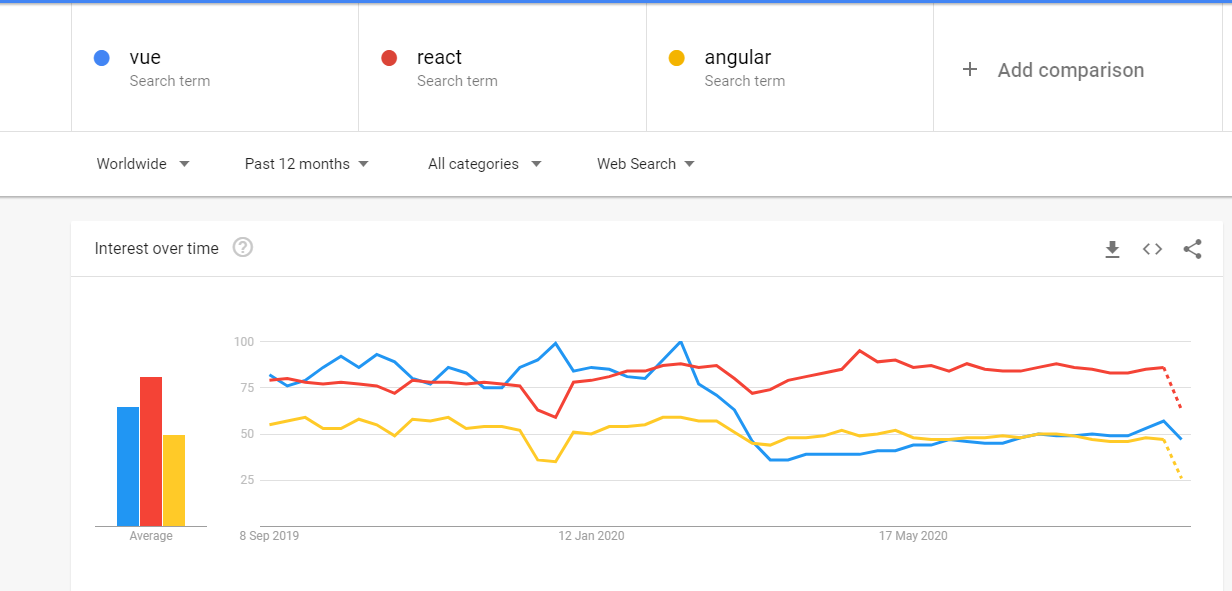
Task: Click the blue dot next to vue
Action: point(101,58)
